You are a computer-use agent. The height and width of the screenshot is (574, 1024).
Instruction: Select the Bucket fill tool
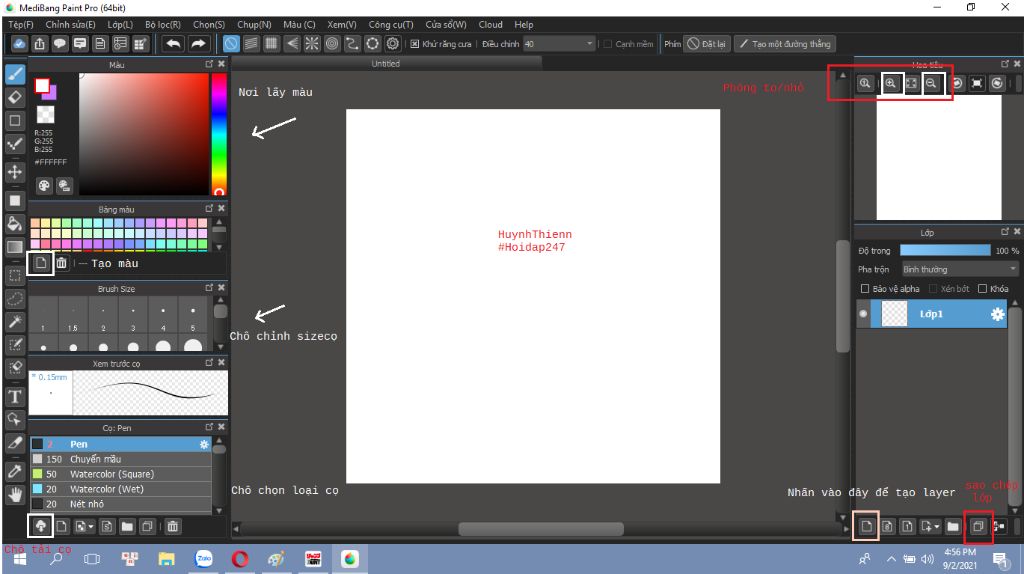(15, 224)
